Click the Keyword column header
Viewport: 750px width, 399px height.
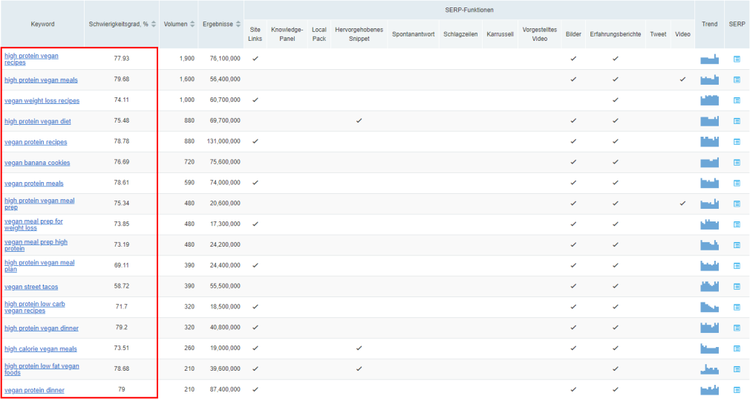click(43, 24)
